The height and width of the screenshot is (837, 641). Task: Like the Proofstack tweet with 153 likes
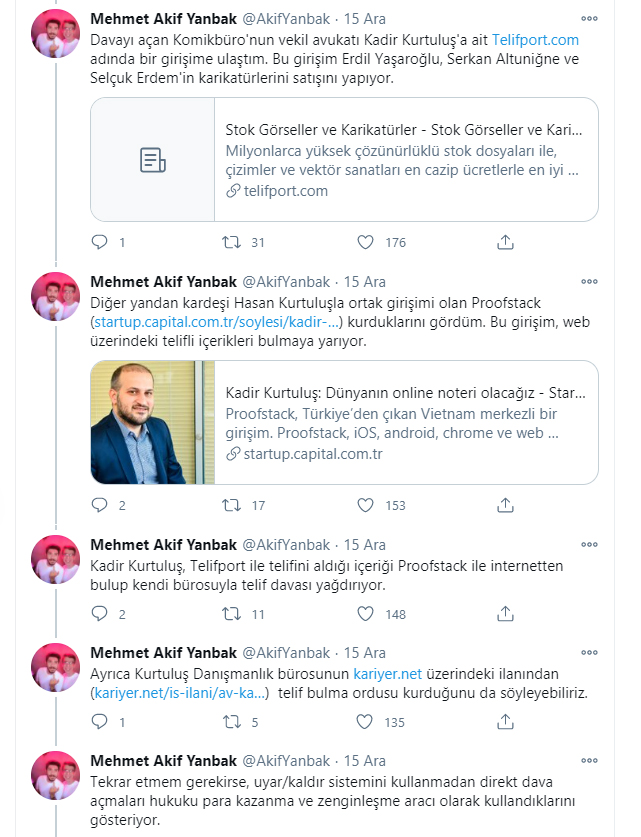(x=365, y=505)
